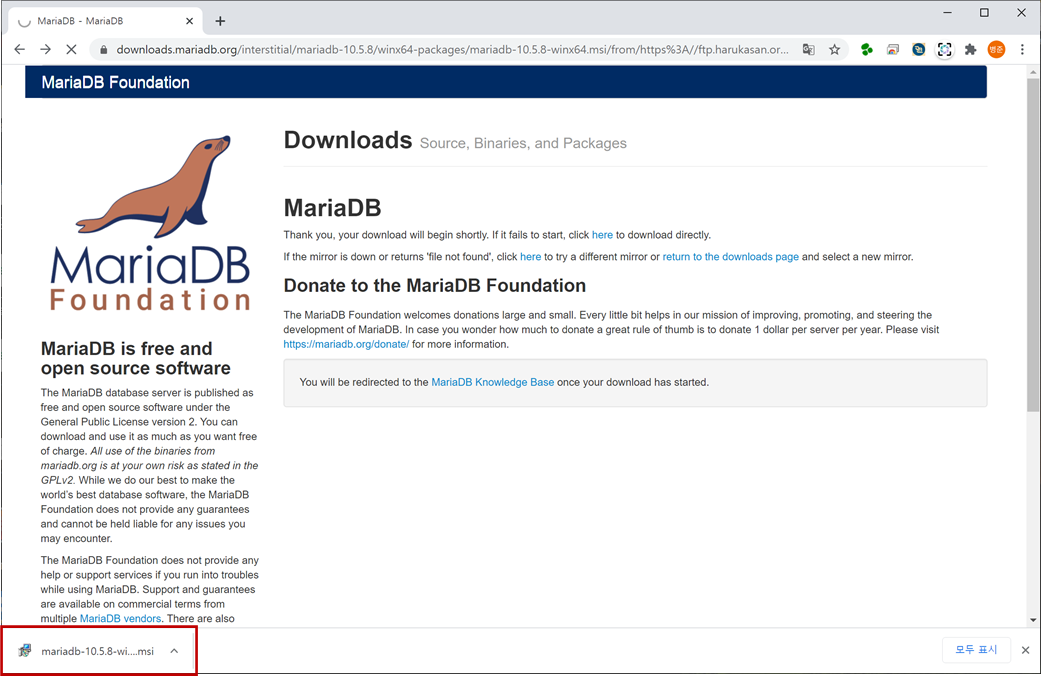Open MariaDB Knowledge Base link

493,382
